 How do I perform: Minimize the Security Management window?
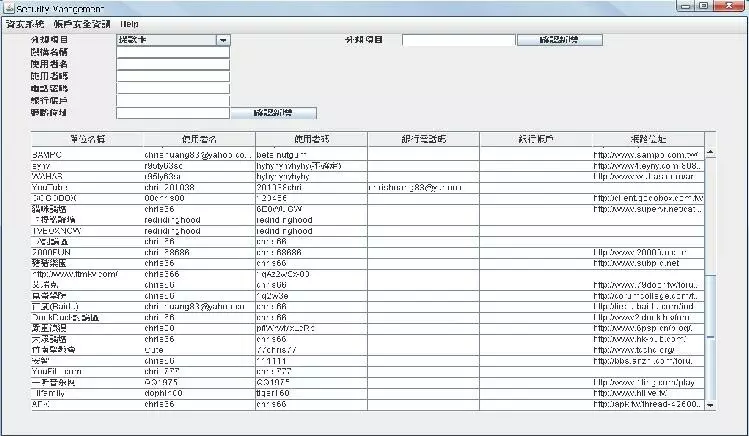click(x=686, y=6)
